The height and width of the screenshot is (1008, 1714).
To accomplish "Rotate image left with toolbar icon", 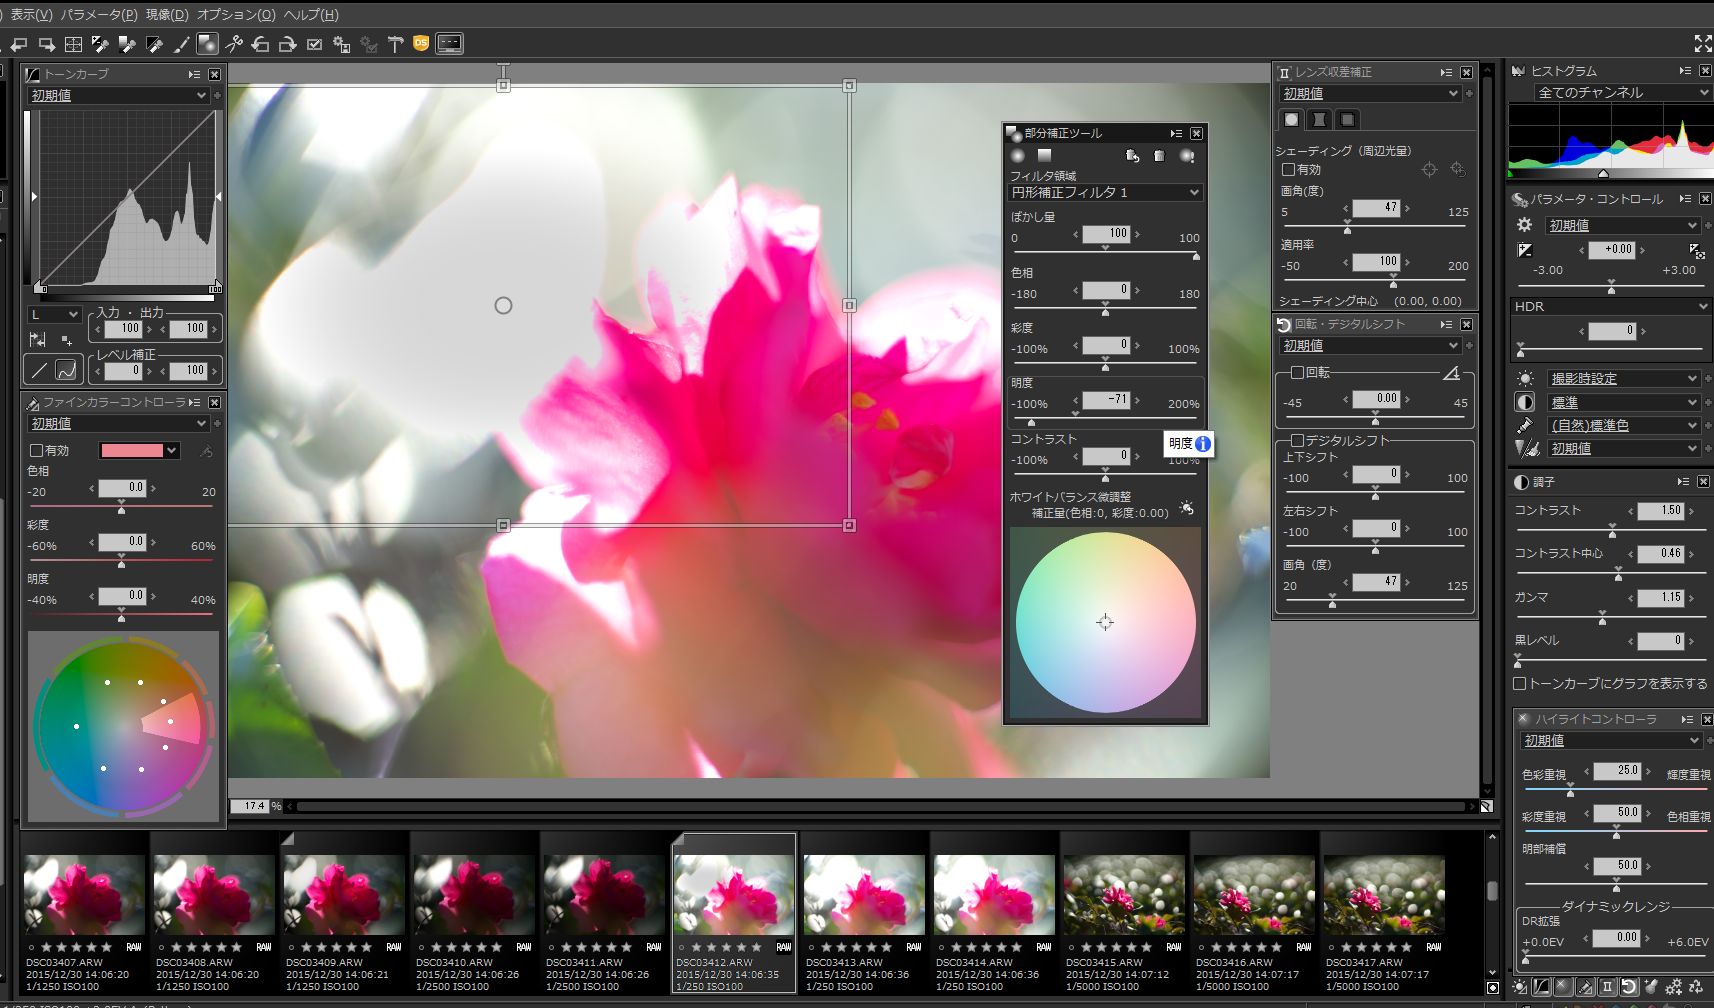I will [x=261, y=44].
